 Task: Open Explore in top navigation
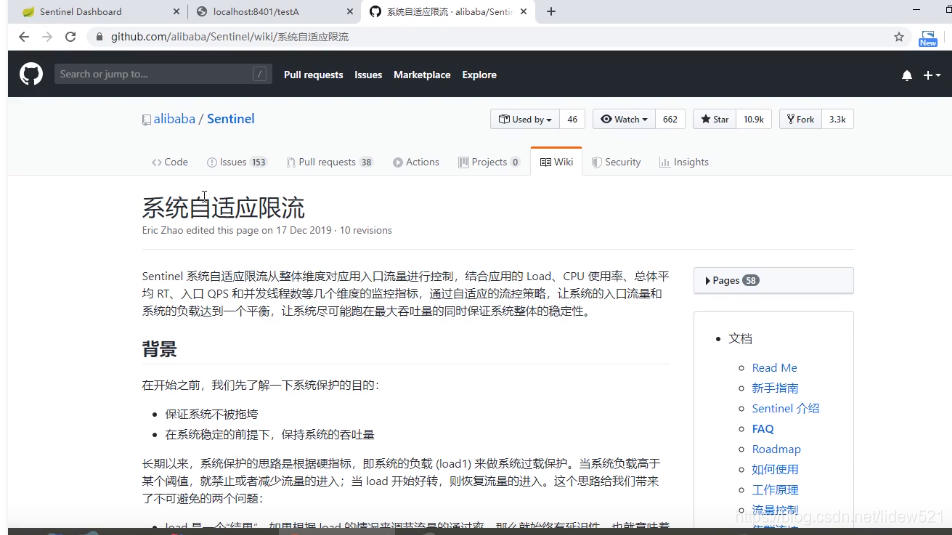point(479,75)
